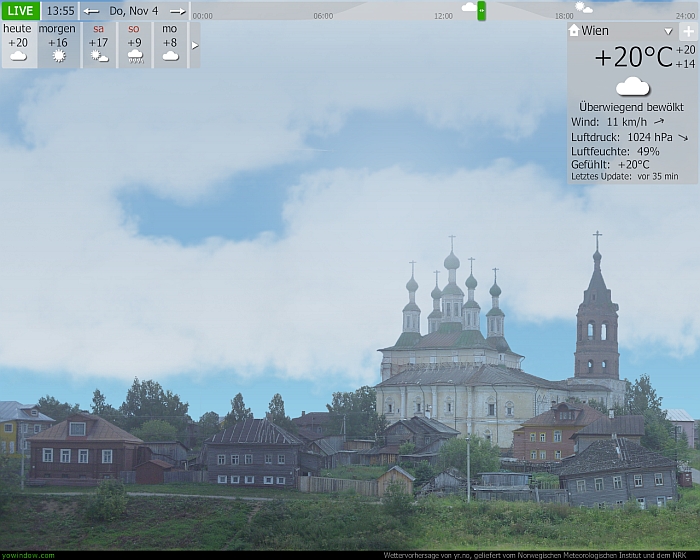Viewport: 700px width, 560px height.
Task: Select the morgen forecast day
Action: (x=58, y=45)
